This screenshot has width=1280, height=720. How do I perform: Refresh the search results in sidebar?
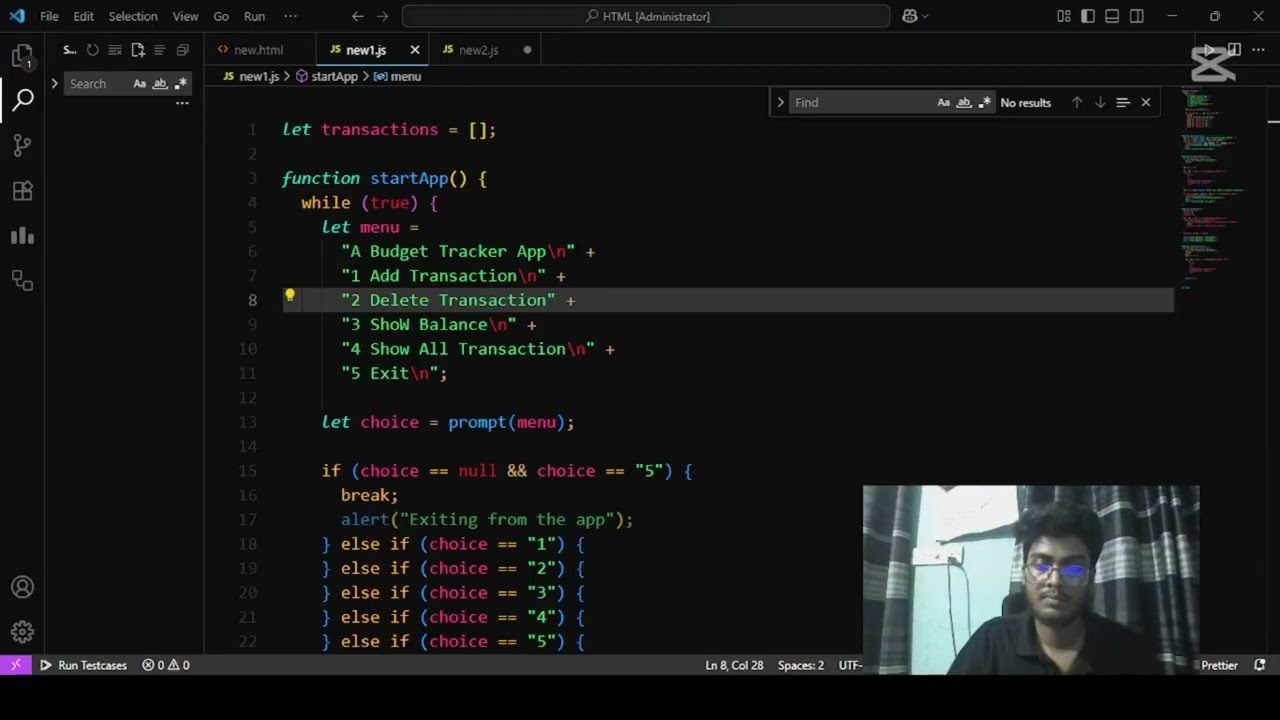[92, 50]
